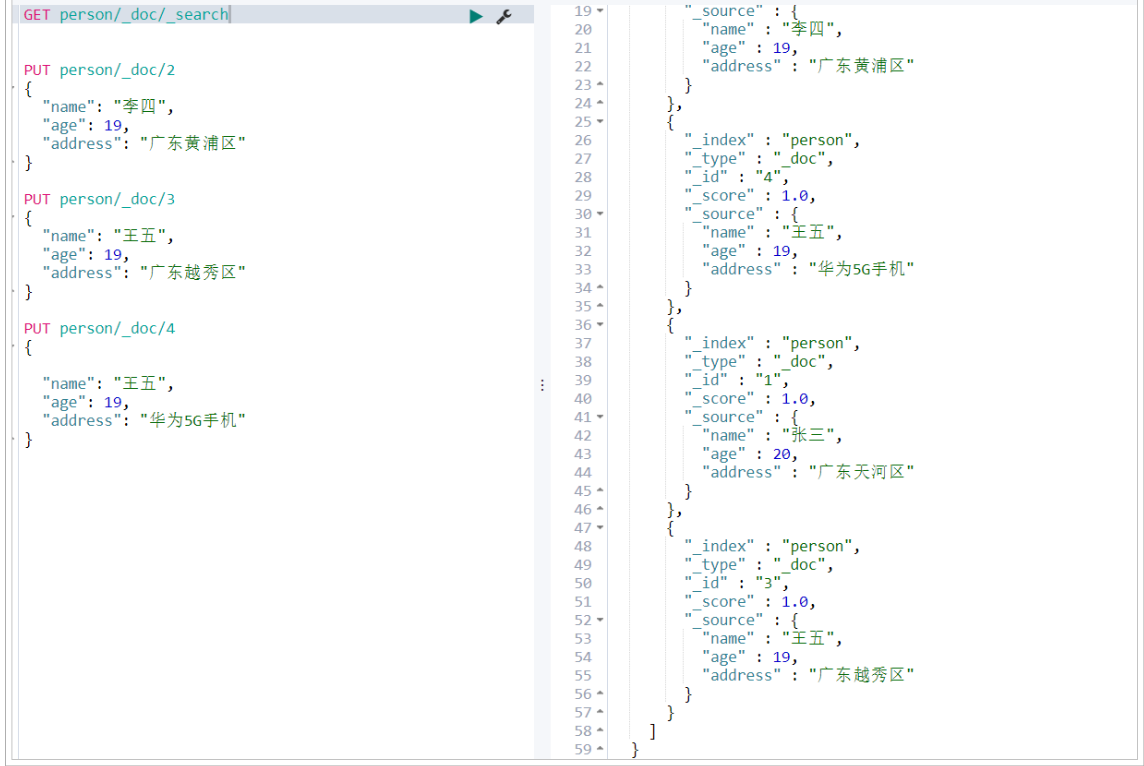The image size is (1144, 766).
Task: Collapse _source block at line 52
Action: click(600, 620)
